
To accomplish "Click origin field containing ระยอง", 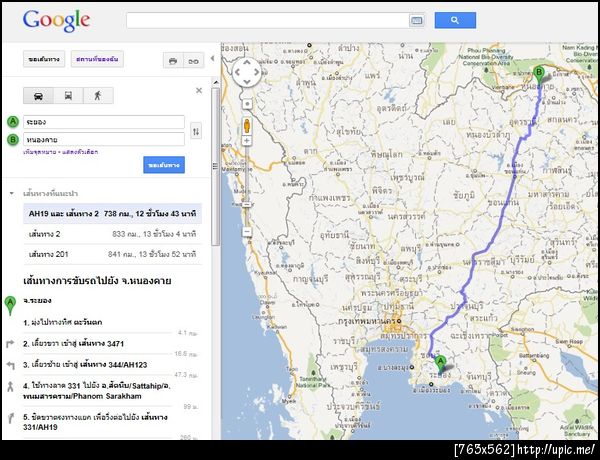I will [104, 122].
